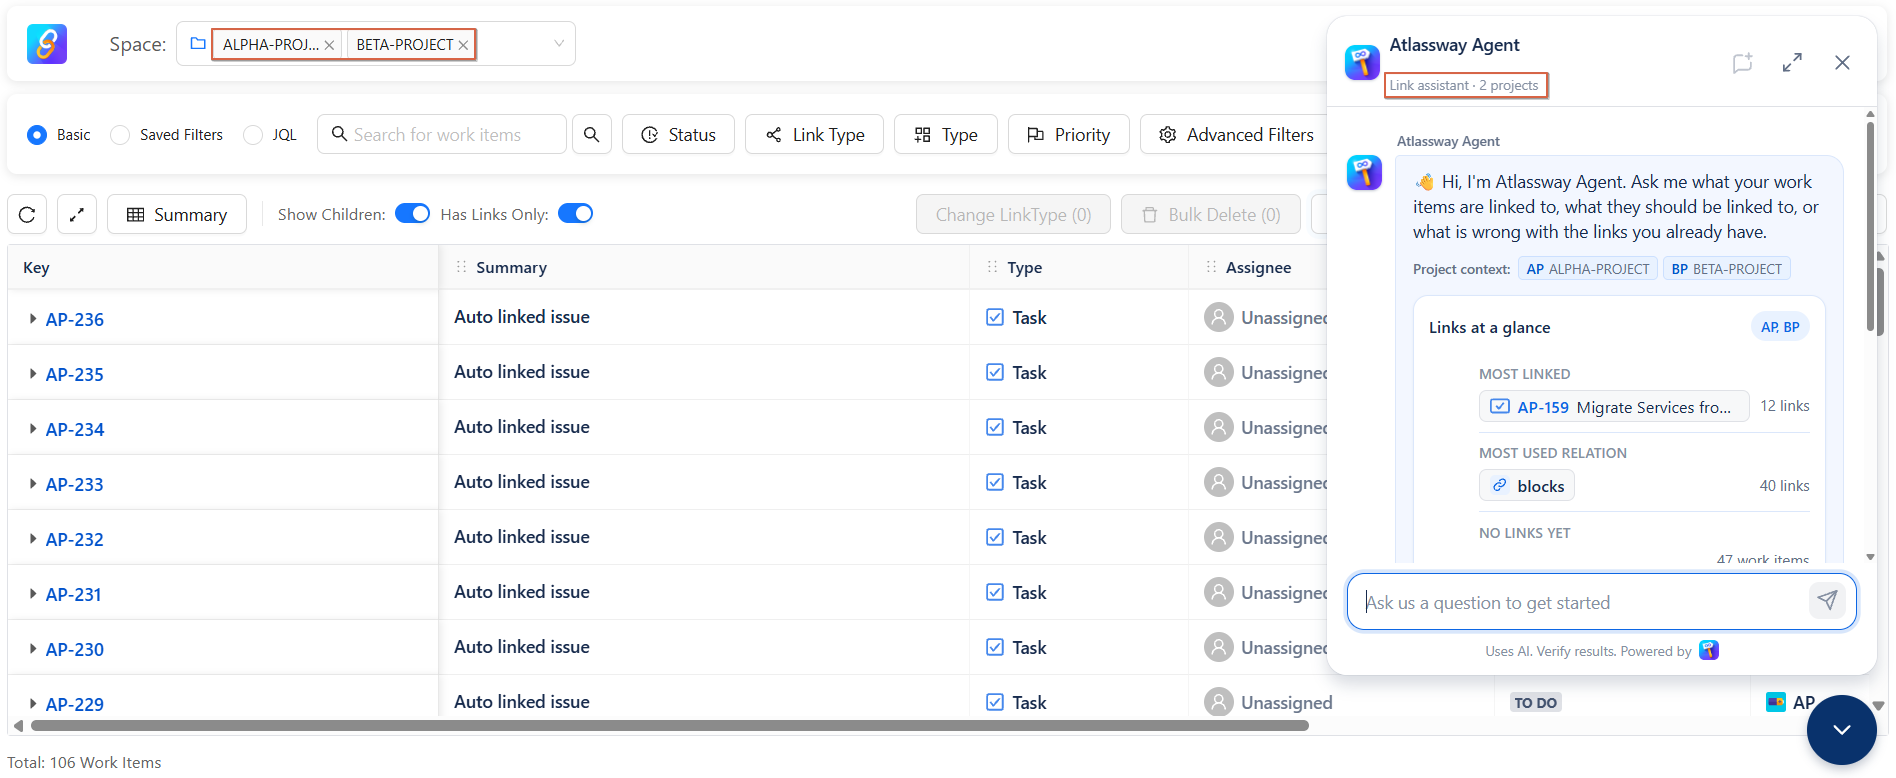Open the Link Type filter
The height and width of the screenshot is (778, 1896).
pos(814,134)
